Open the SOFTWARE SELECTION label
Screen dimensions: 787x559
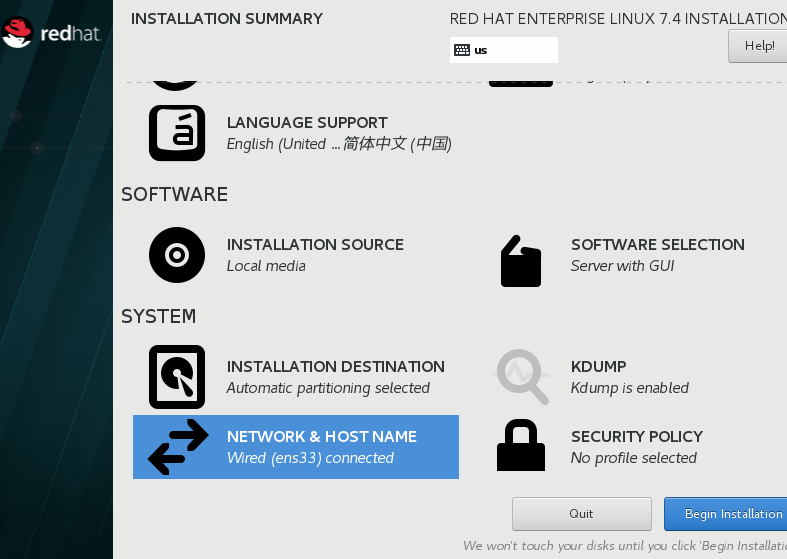pyautogui.click(x=658, y=244)
